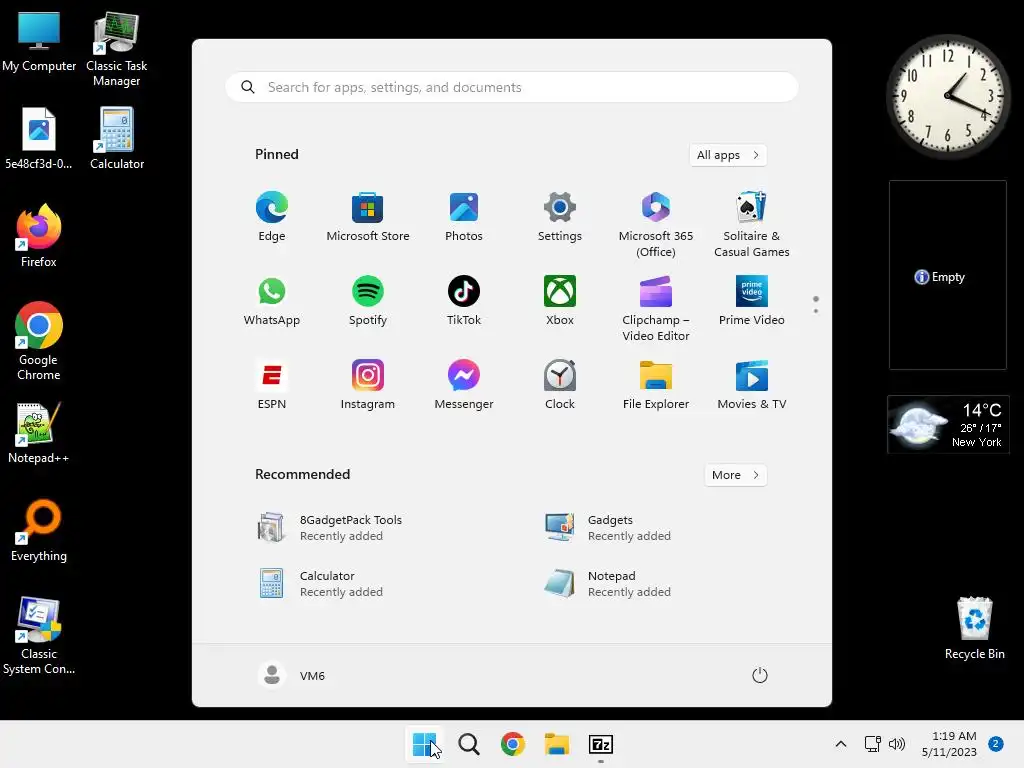
Task: Open Spotify pinned app
Action: point(368,301)
